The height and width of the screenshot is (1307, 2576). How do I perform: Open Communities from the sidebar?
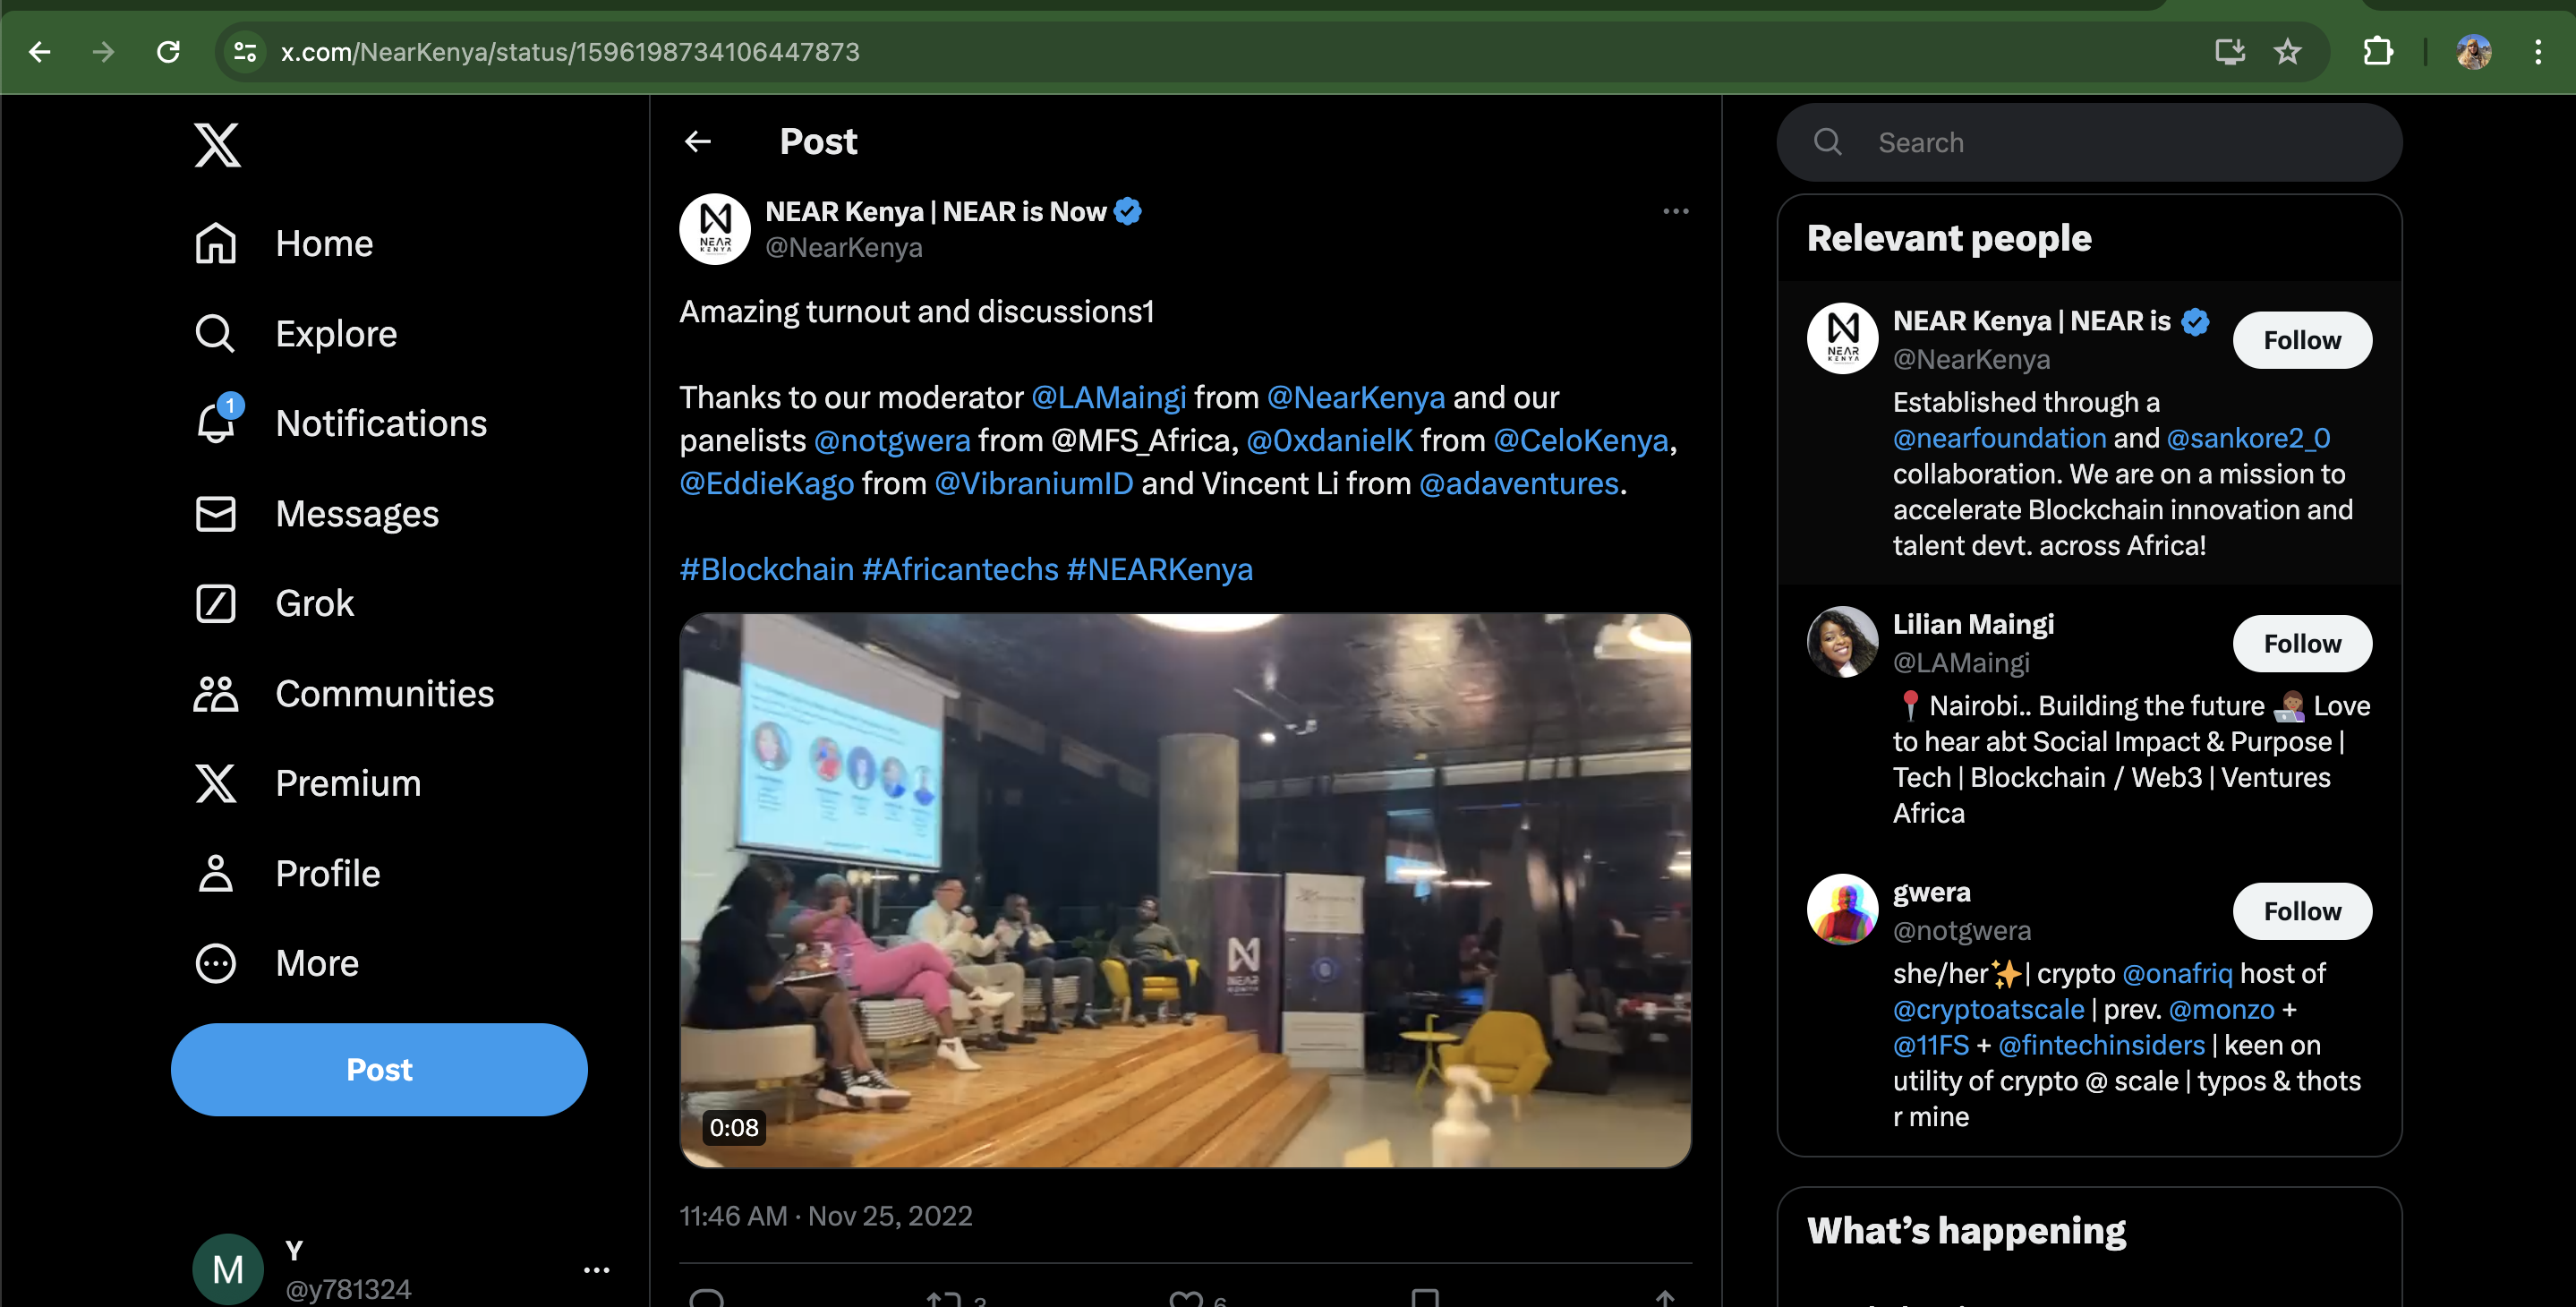point(344,694)
